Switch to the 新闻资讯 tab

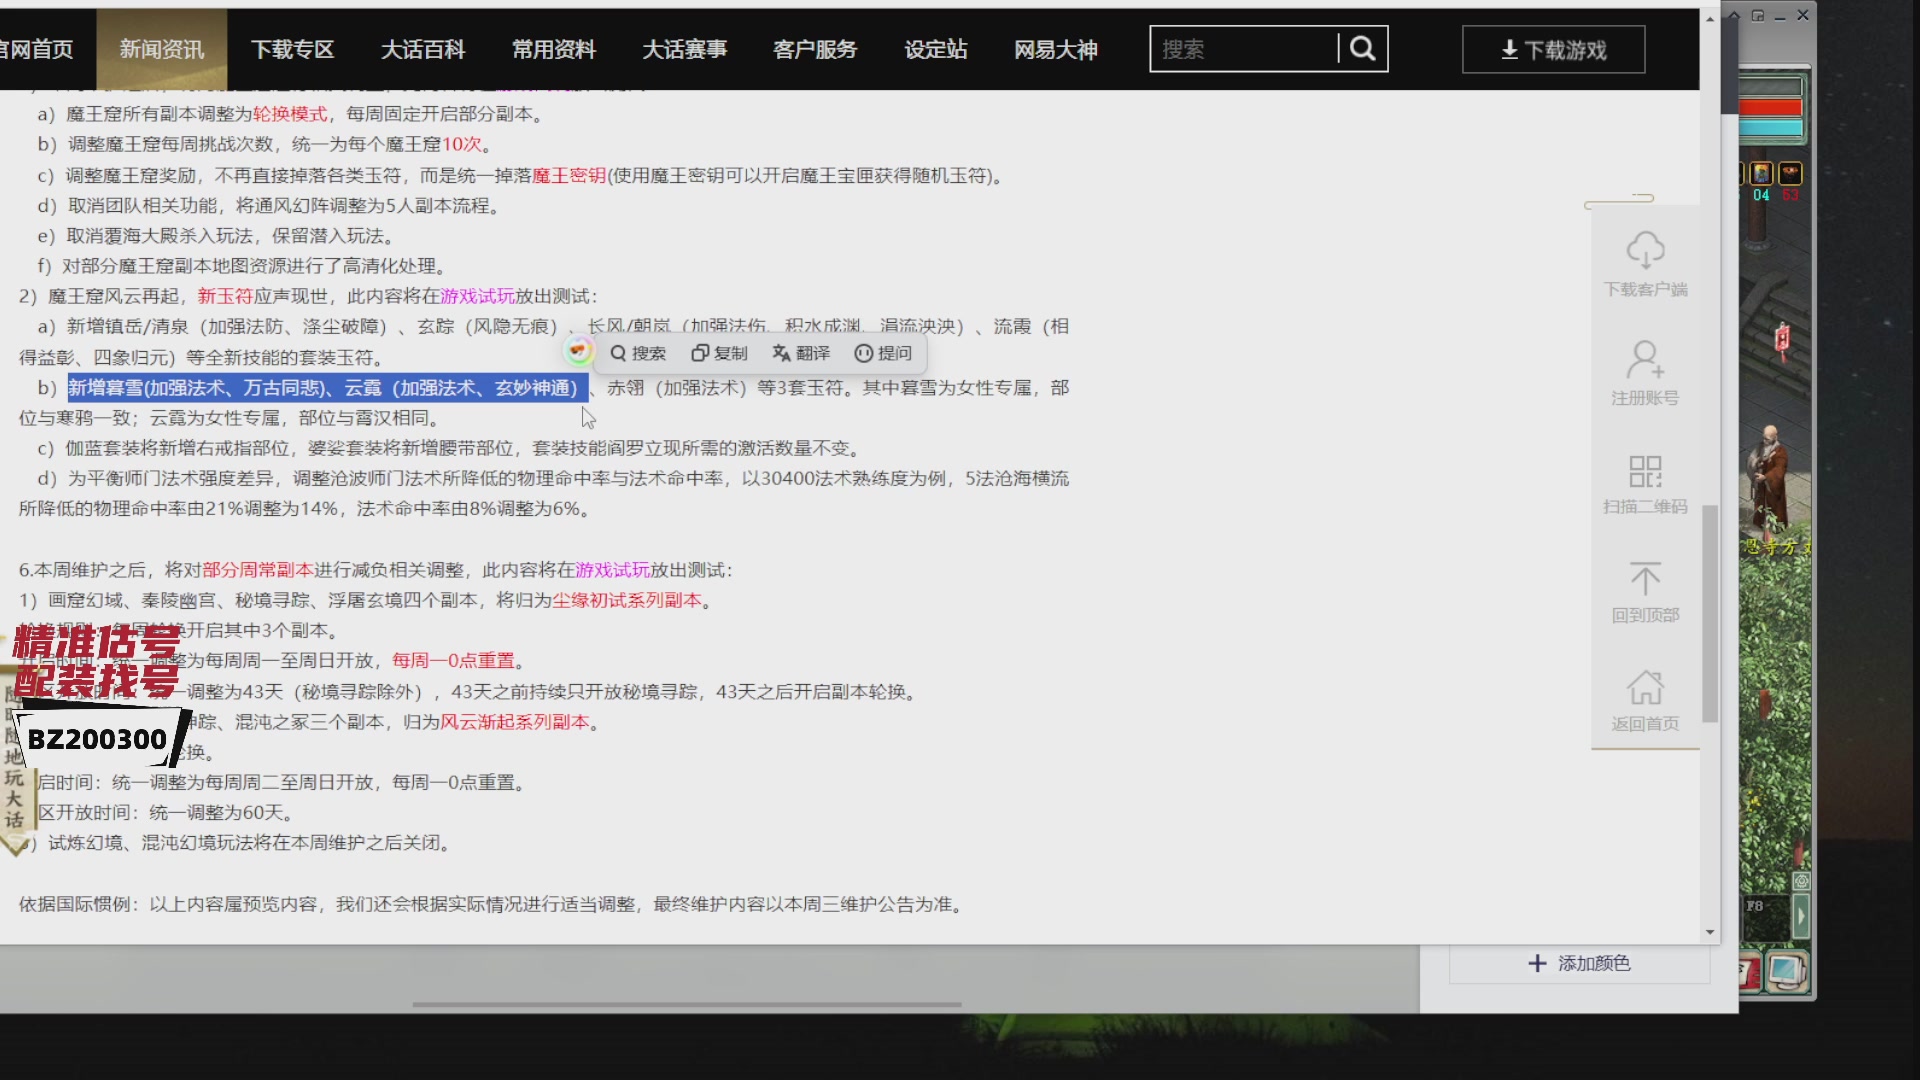[x=162, y=48]
